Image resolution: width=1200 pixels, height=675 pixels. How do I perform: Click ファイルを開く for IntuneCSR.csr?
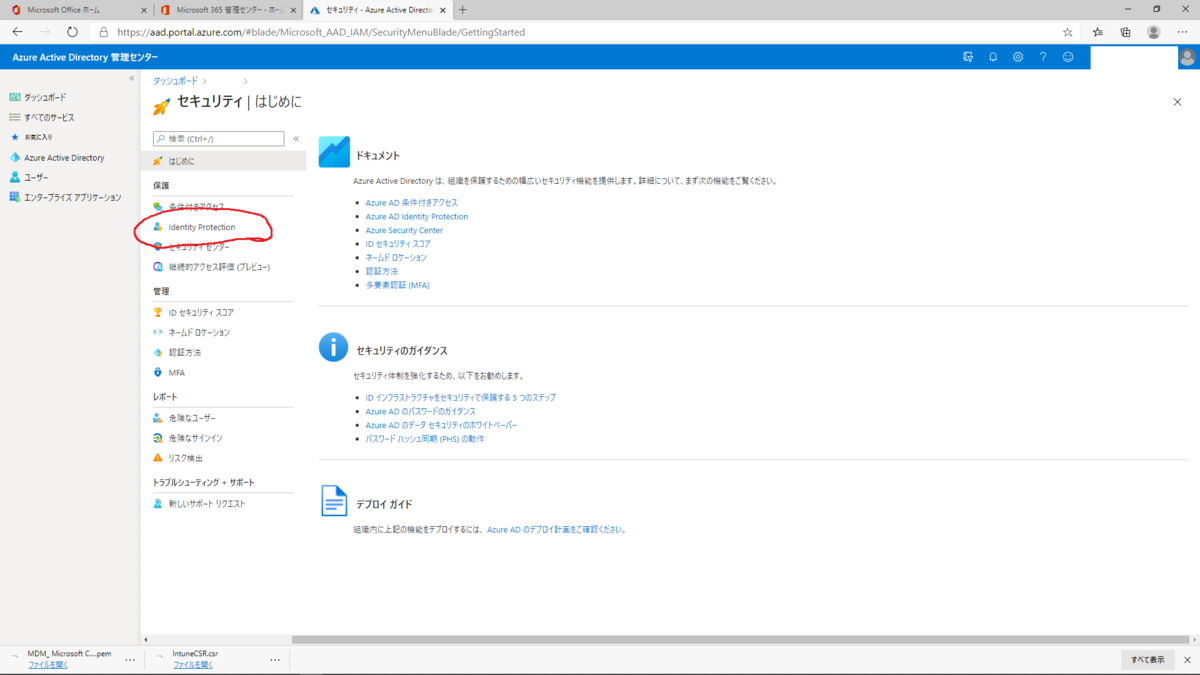[x=193, y=664]
